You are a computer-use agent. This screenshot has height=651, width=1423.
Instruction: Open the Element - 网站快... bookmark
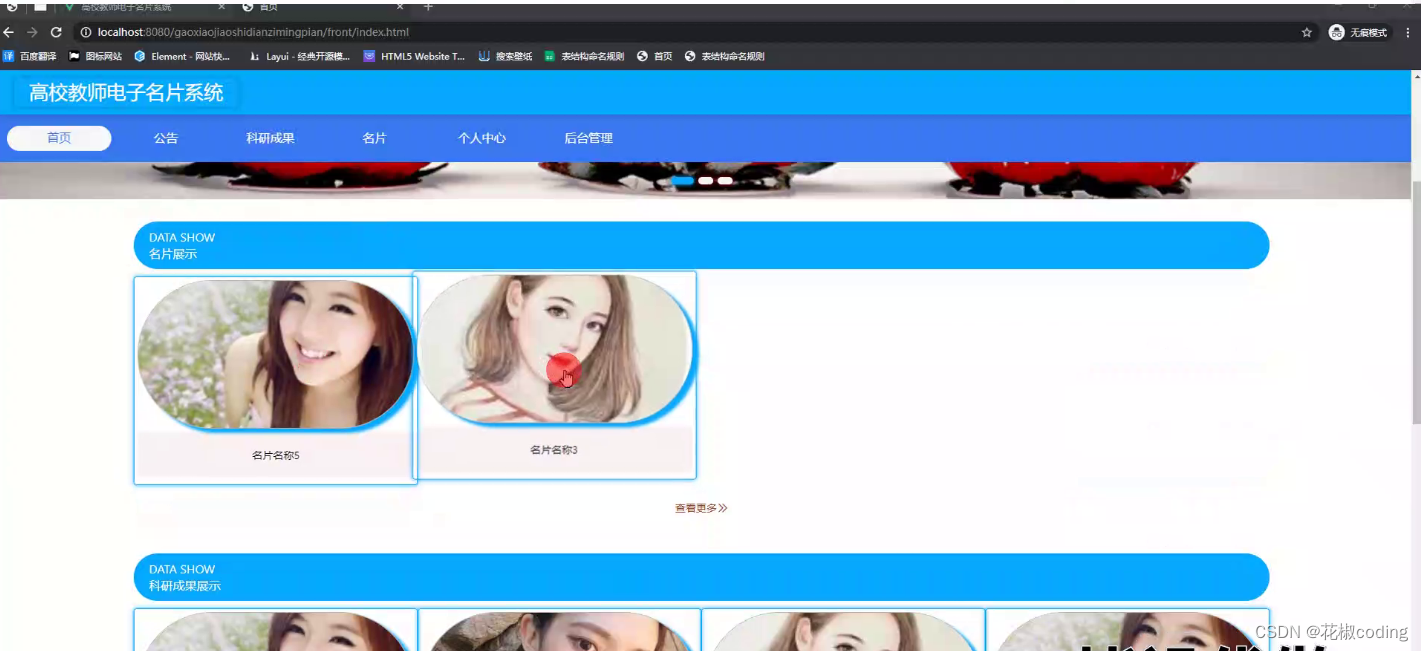[182, 57]
